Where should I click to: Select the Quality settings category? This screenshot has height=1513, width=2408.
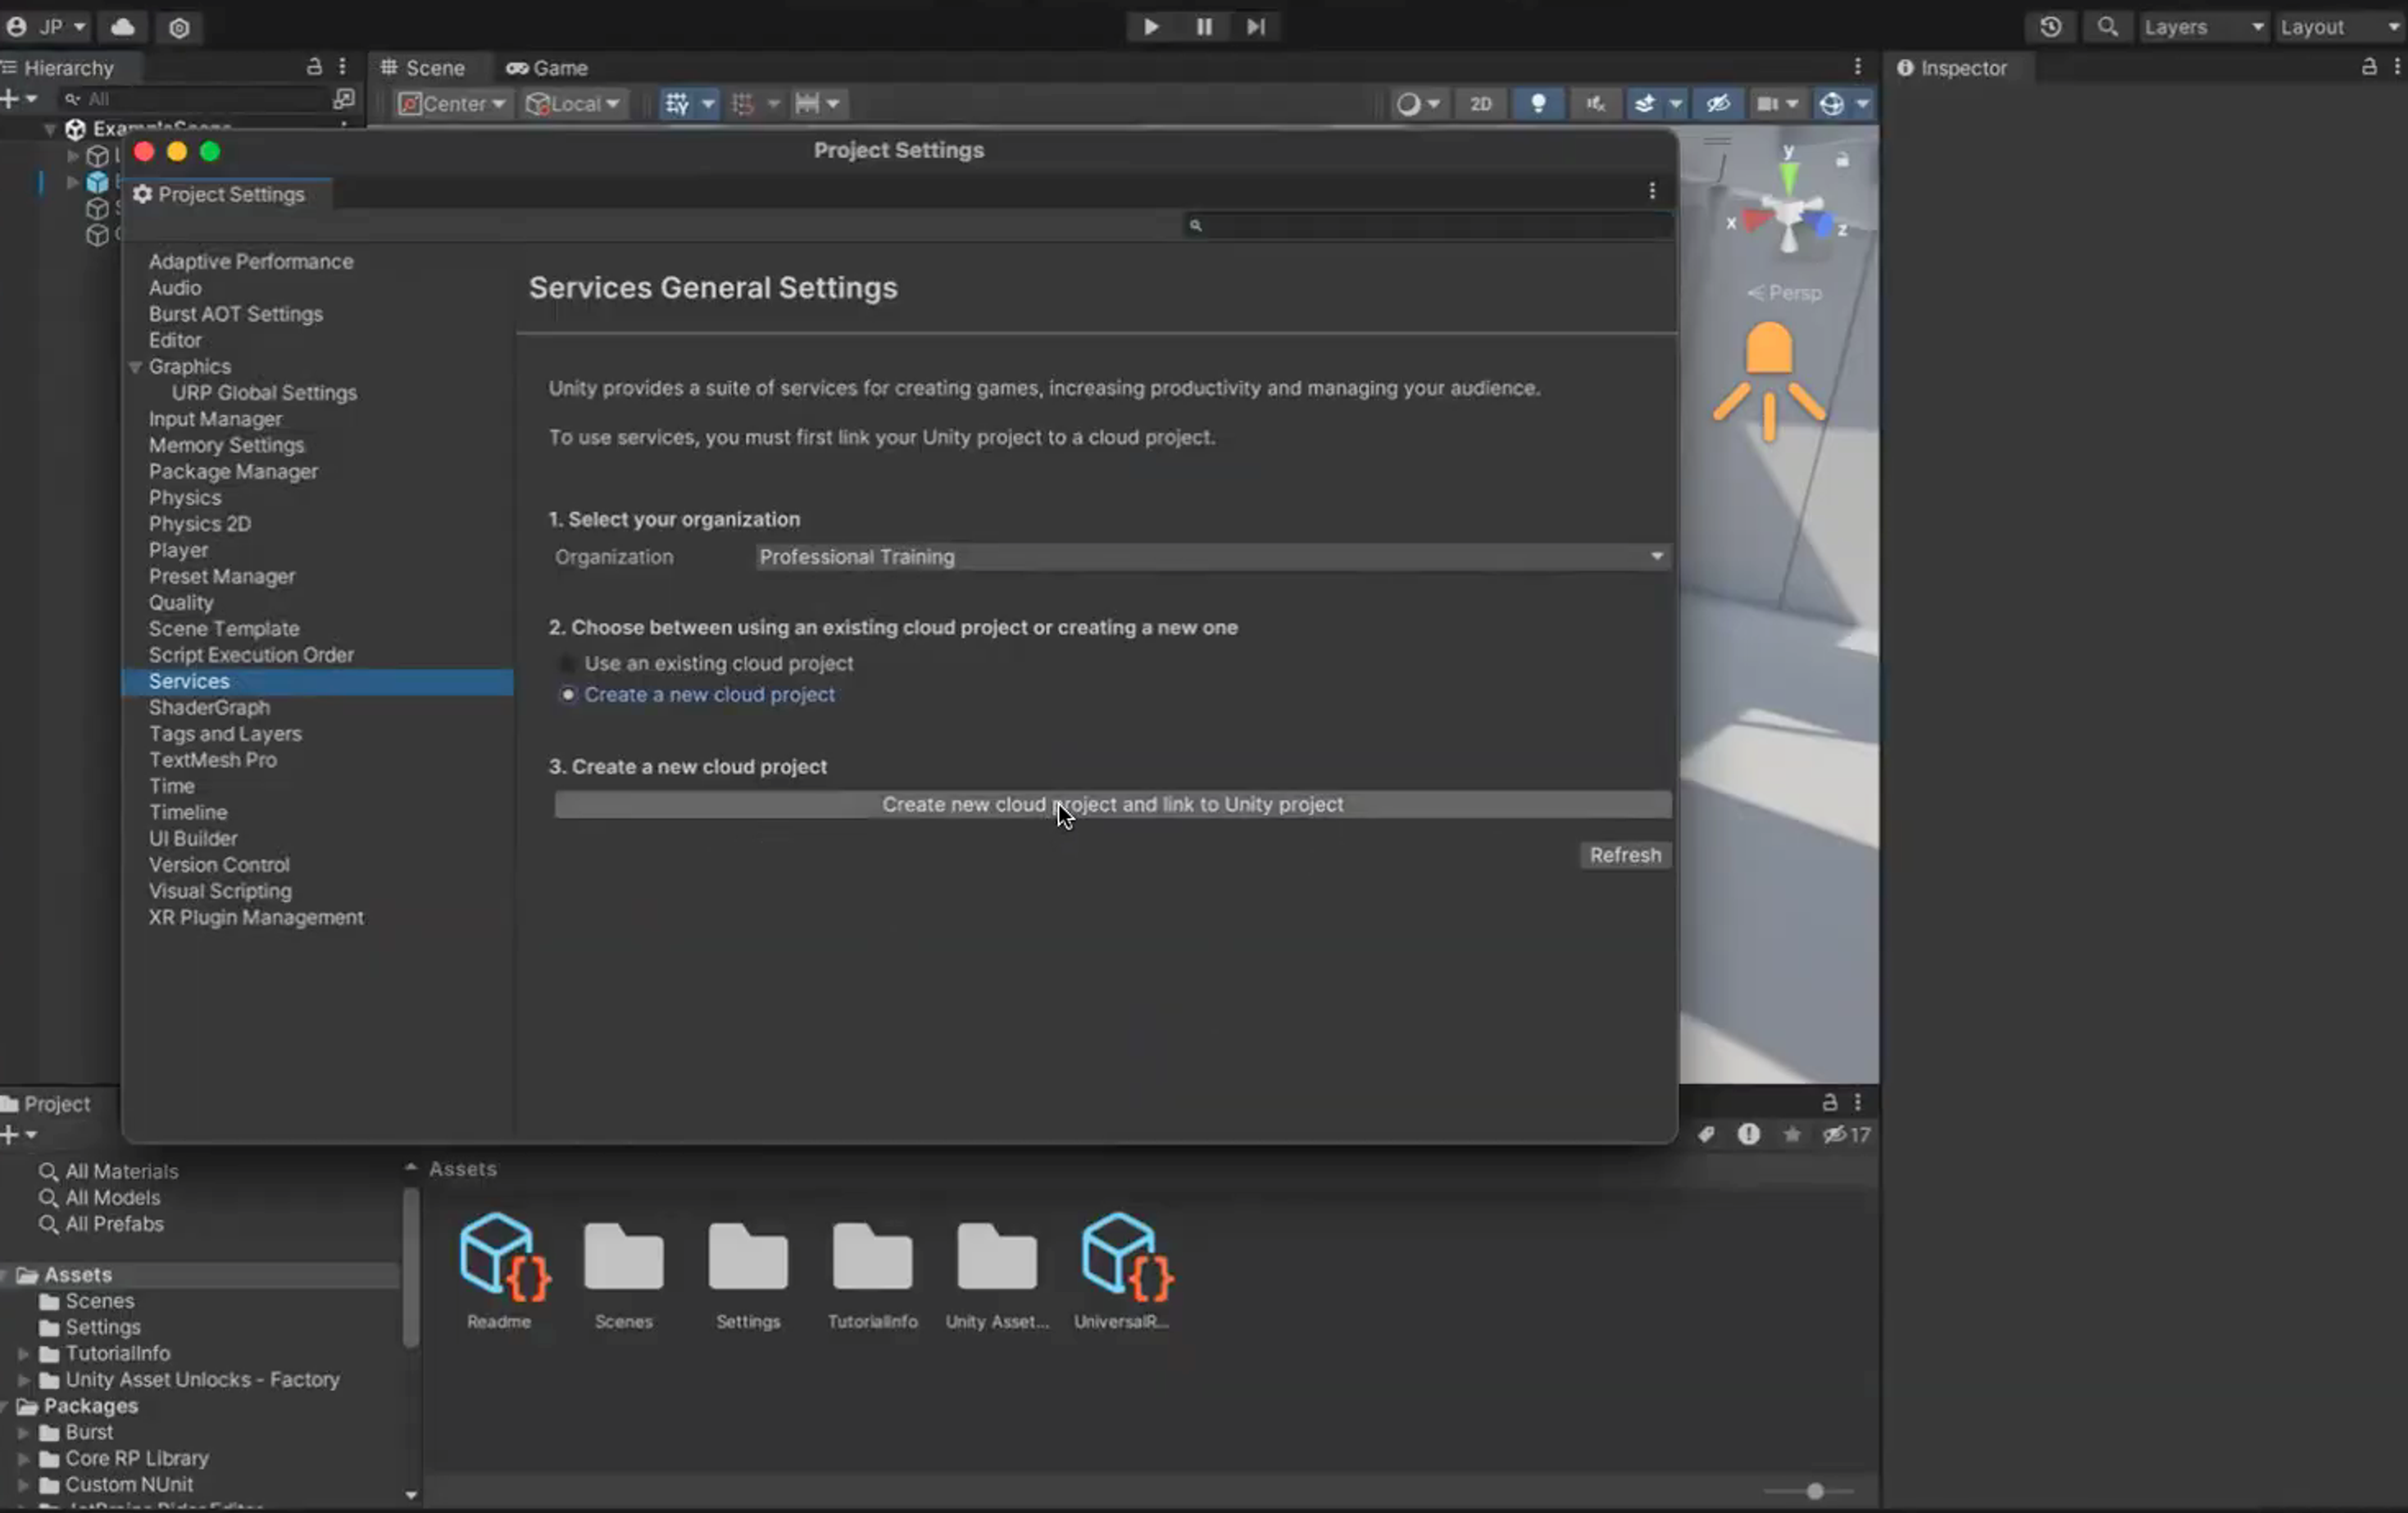coord(181,603)
